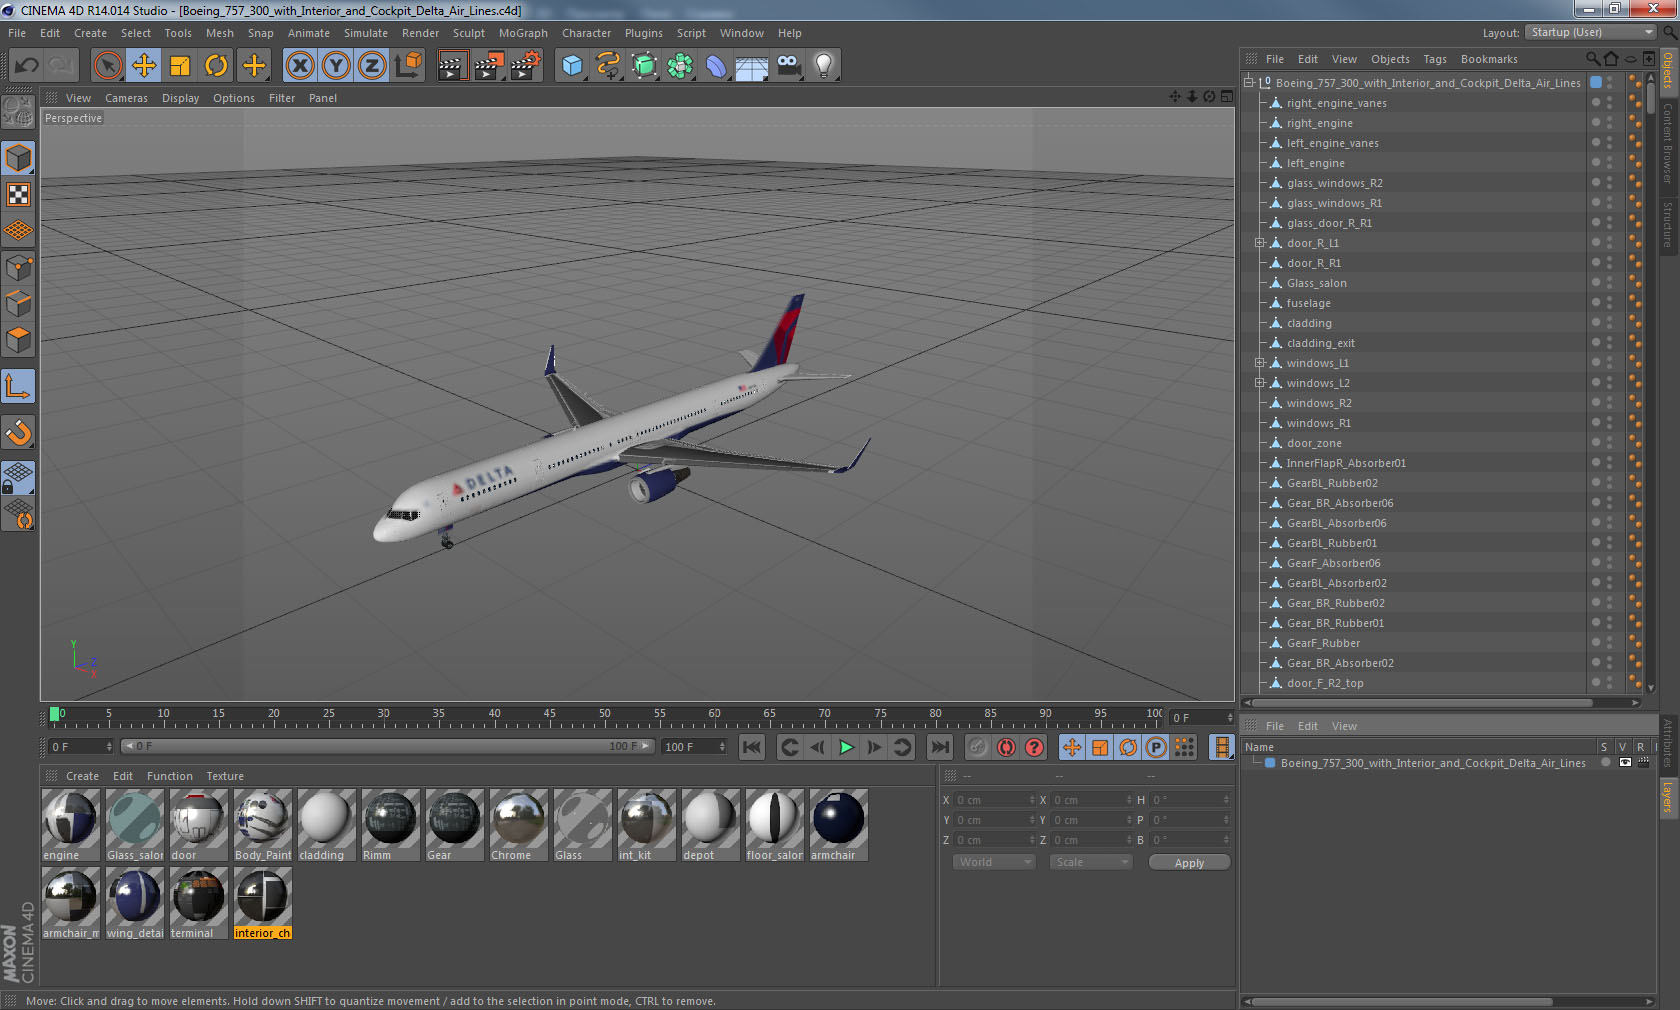Add a light object

(x=824, y=66)
